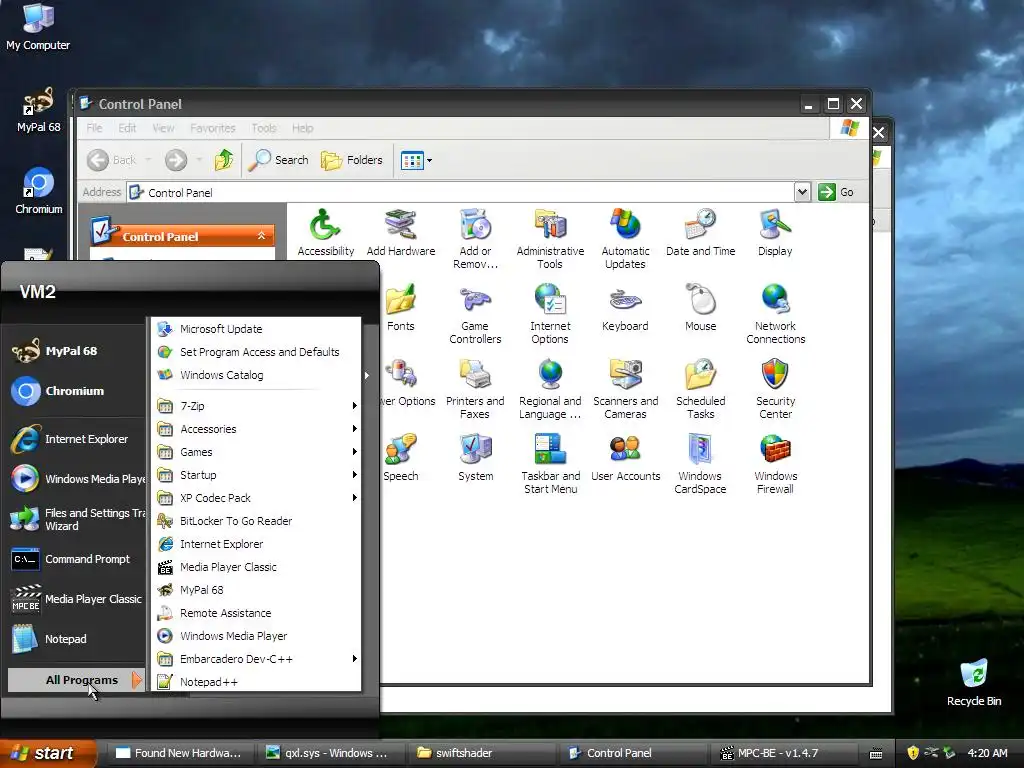1024x768 pixels.
Task: Open Taskbar and Start Menu icon
Action: pyautogui.click(x=550, y=464)
